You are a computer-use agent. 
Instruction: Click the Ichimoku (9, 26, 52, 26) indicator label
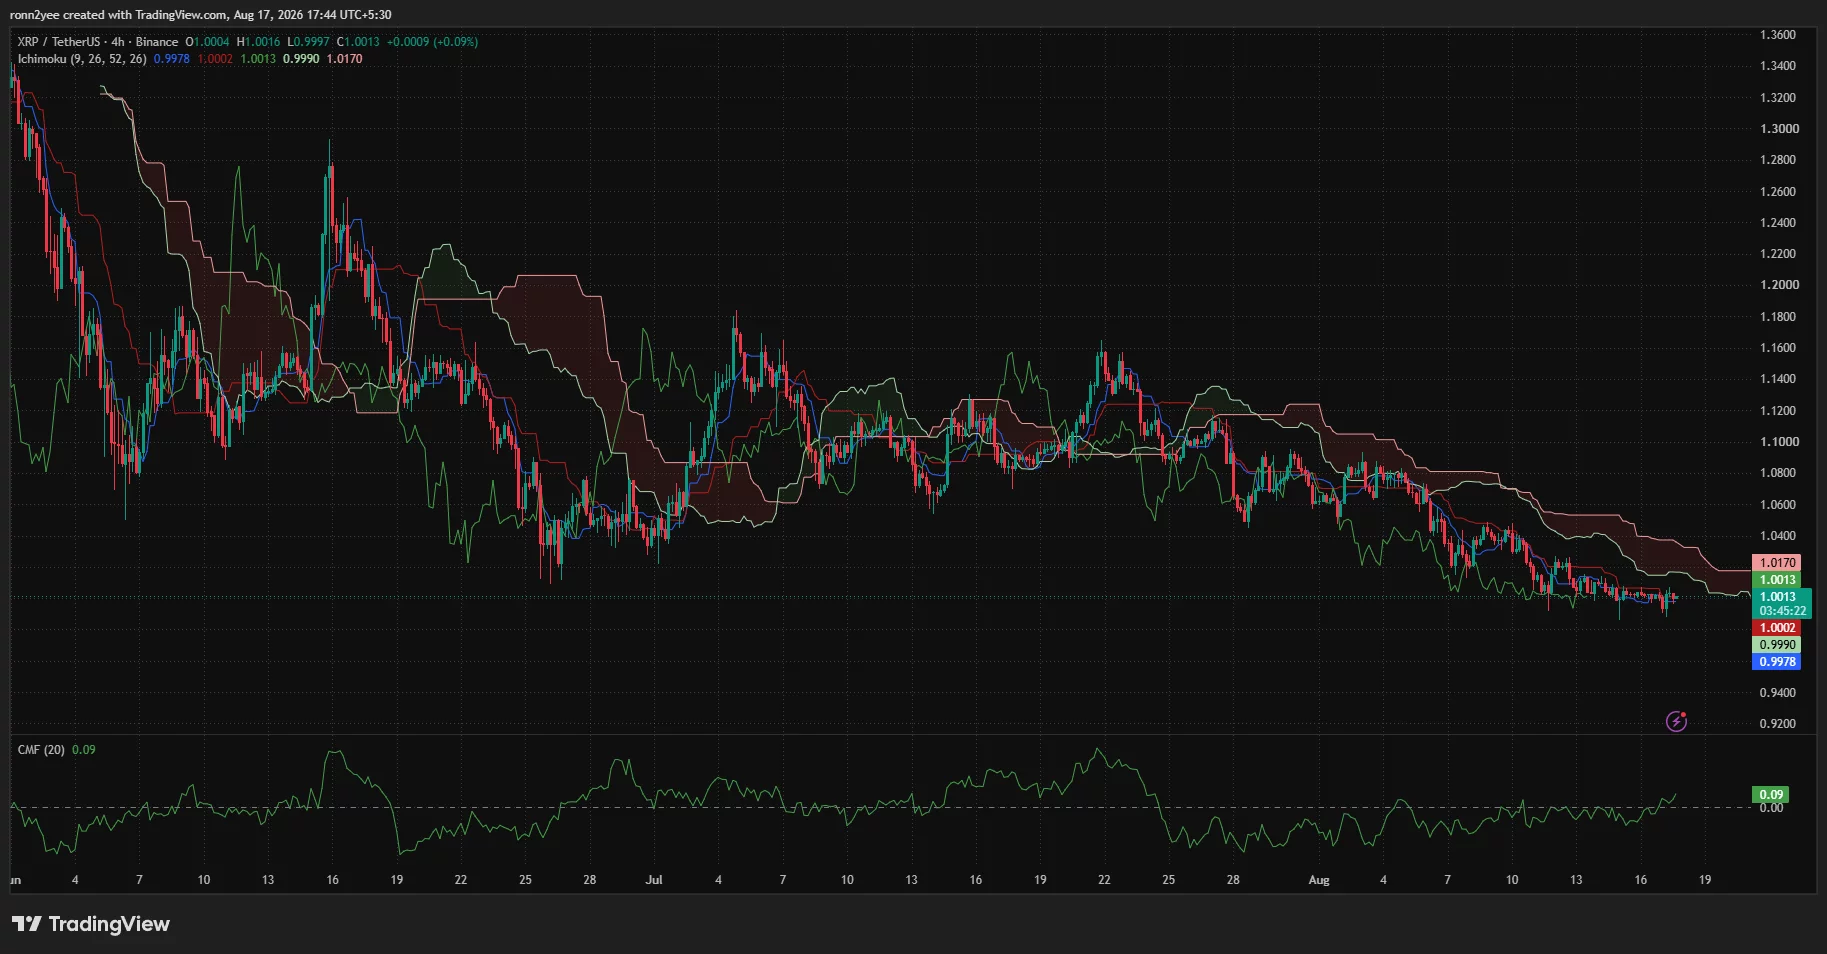(x=82, y=59)
